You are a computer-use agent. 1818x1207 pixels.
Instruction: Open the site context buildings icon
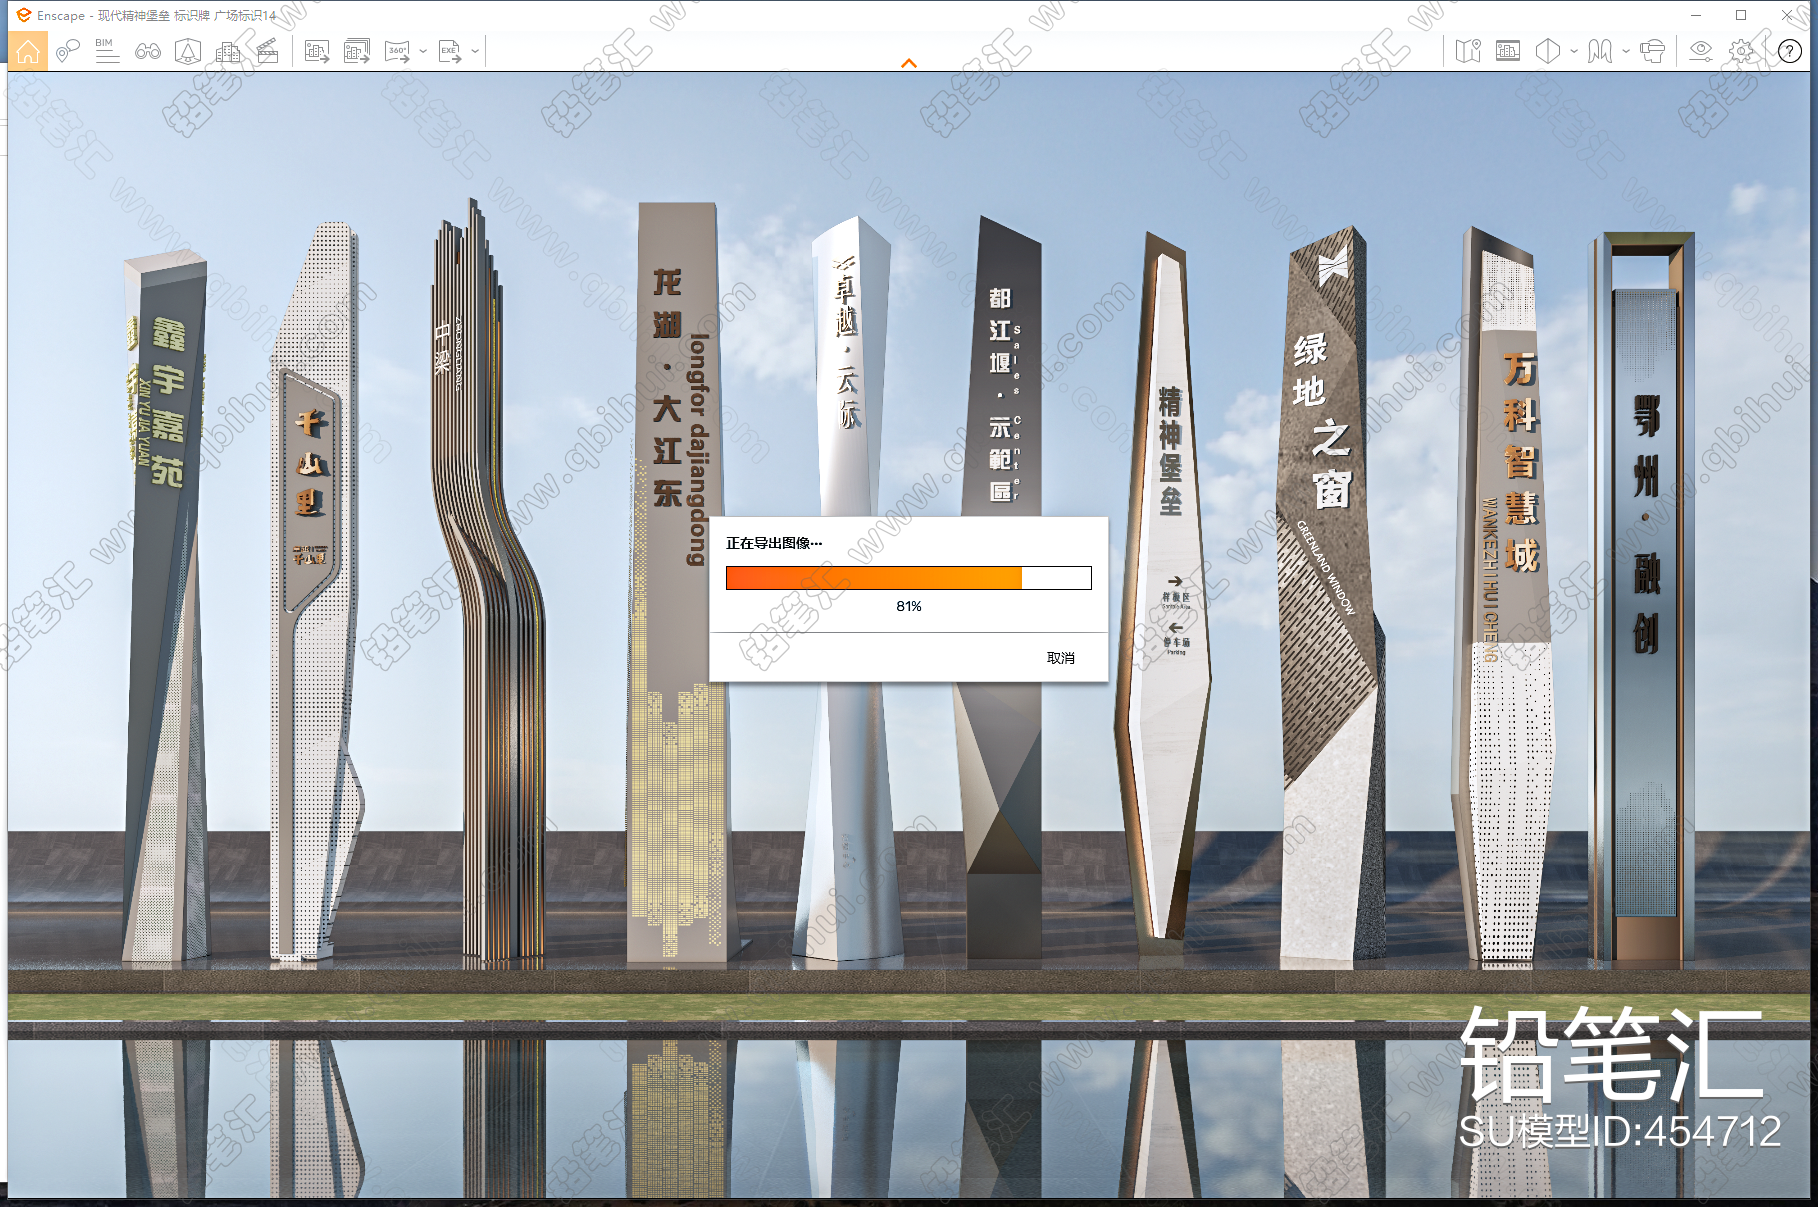(x=228, y=51)
